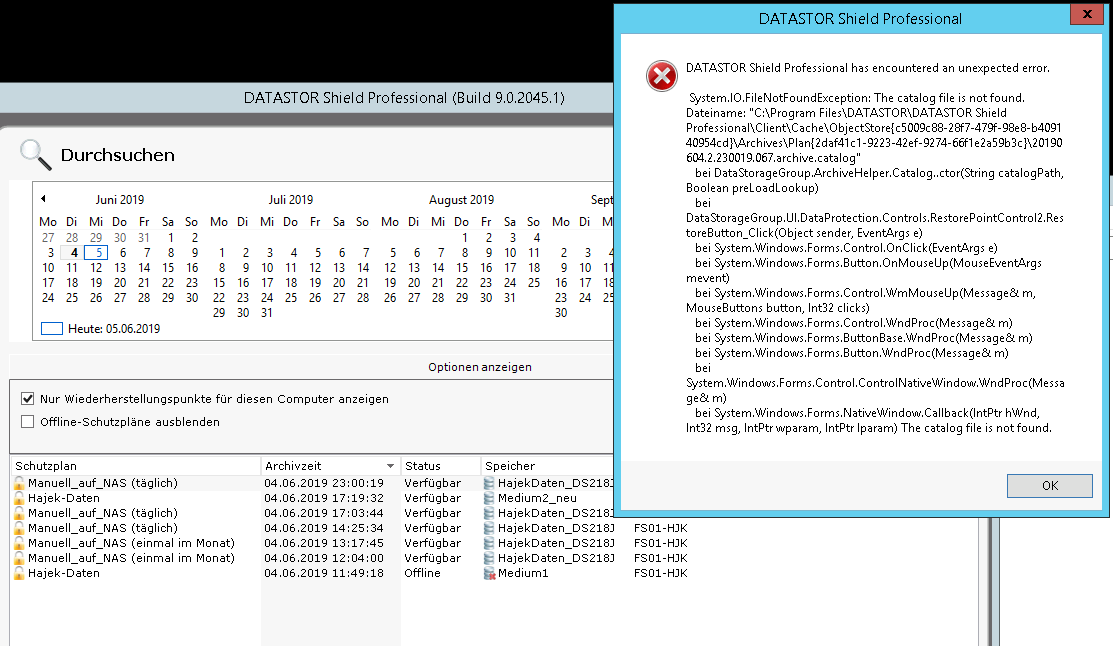Click lock icon of 12:04:00 archive row
Image resolution: width=1113 pixels, height=646 pixels.
click(x=19, y=558)
